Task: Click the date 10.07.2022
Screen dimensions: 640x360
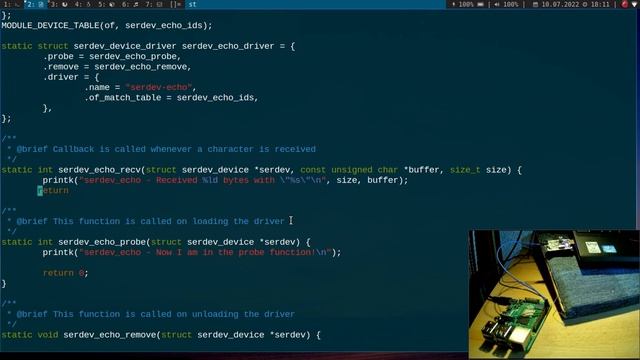Action: coord(560,4)
